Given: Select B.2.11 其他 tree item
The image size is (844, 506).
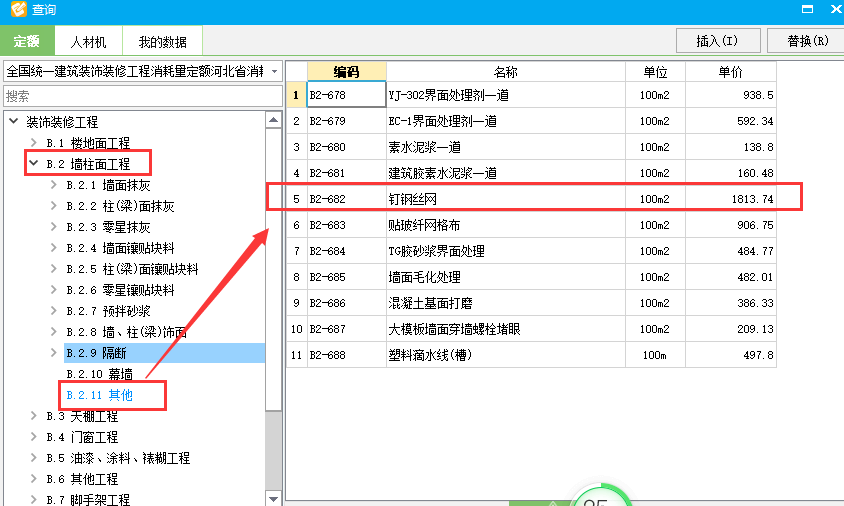Looking at the screenshot, I should tap(99, 395).
